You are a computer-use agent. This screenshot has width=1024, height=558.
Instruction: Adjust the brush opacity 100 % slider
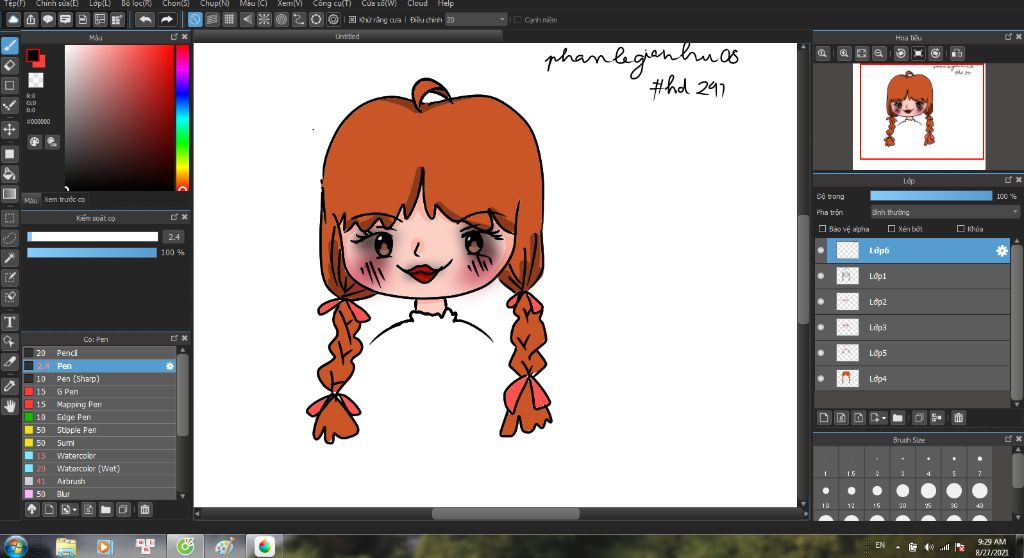tap(91, 253)
